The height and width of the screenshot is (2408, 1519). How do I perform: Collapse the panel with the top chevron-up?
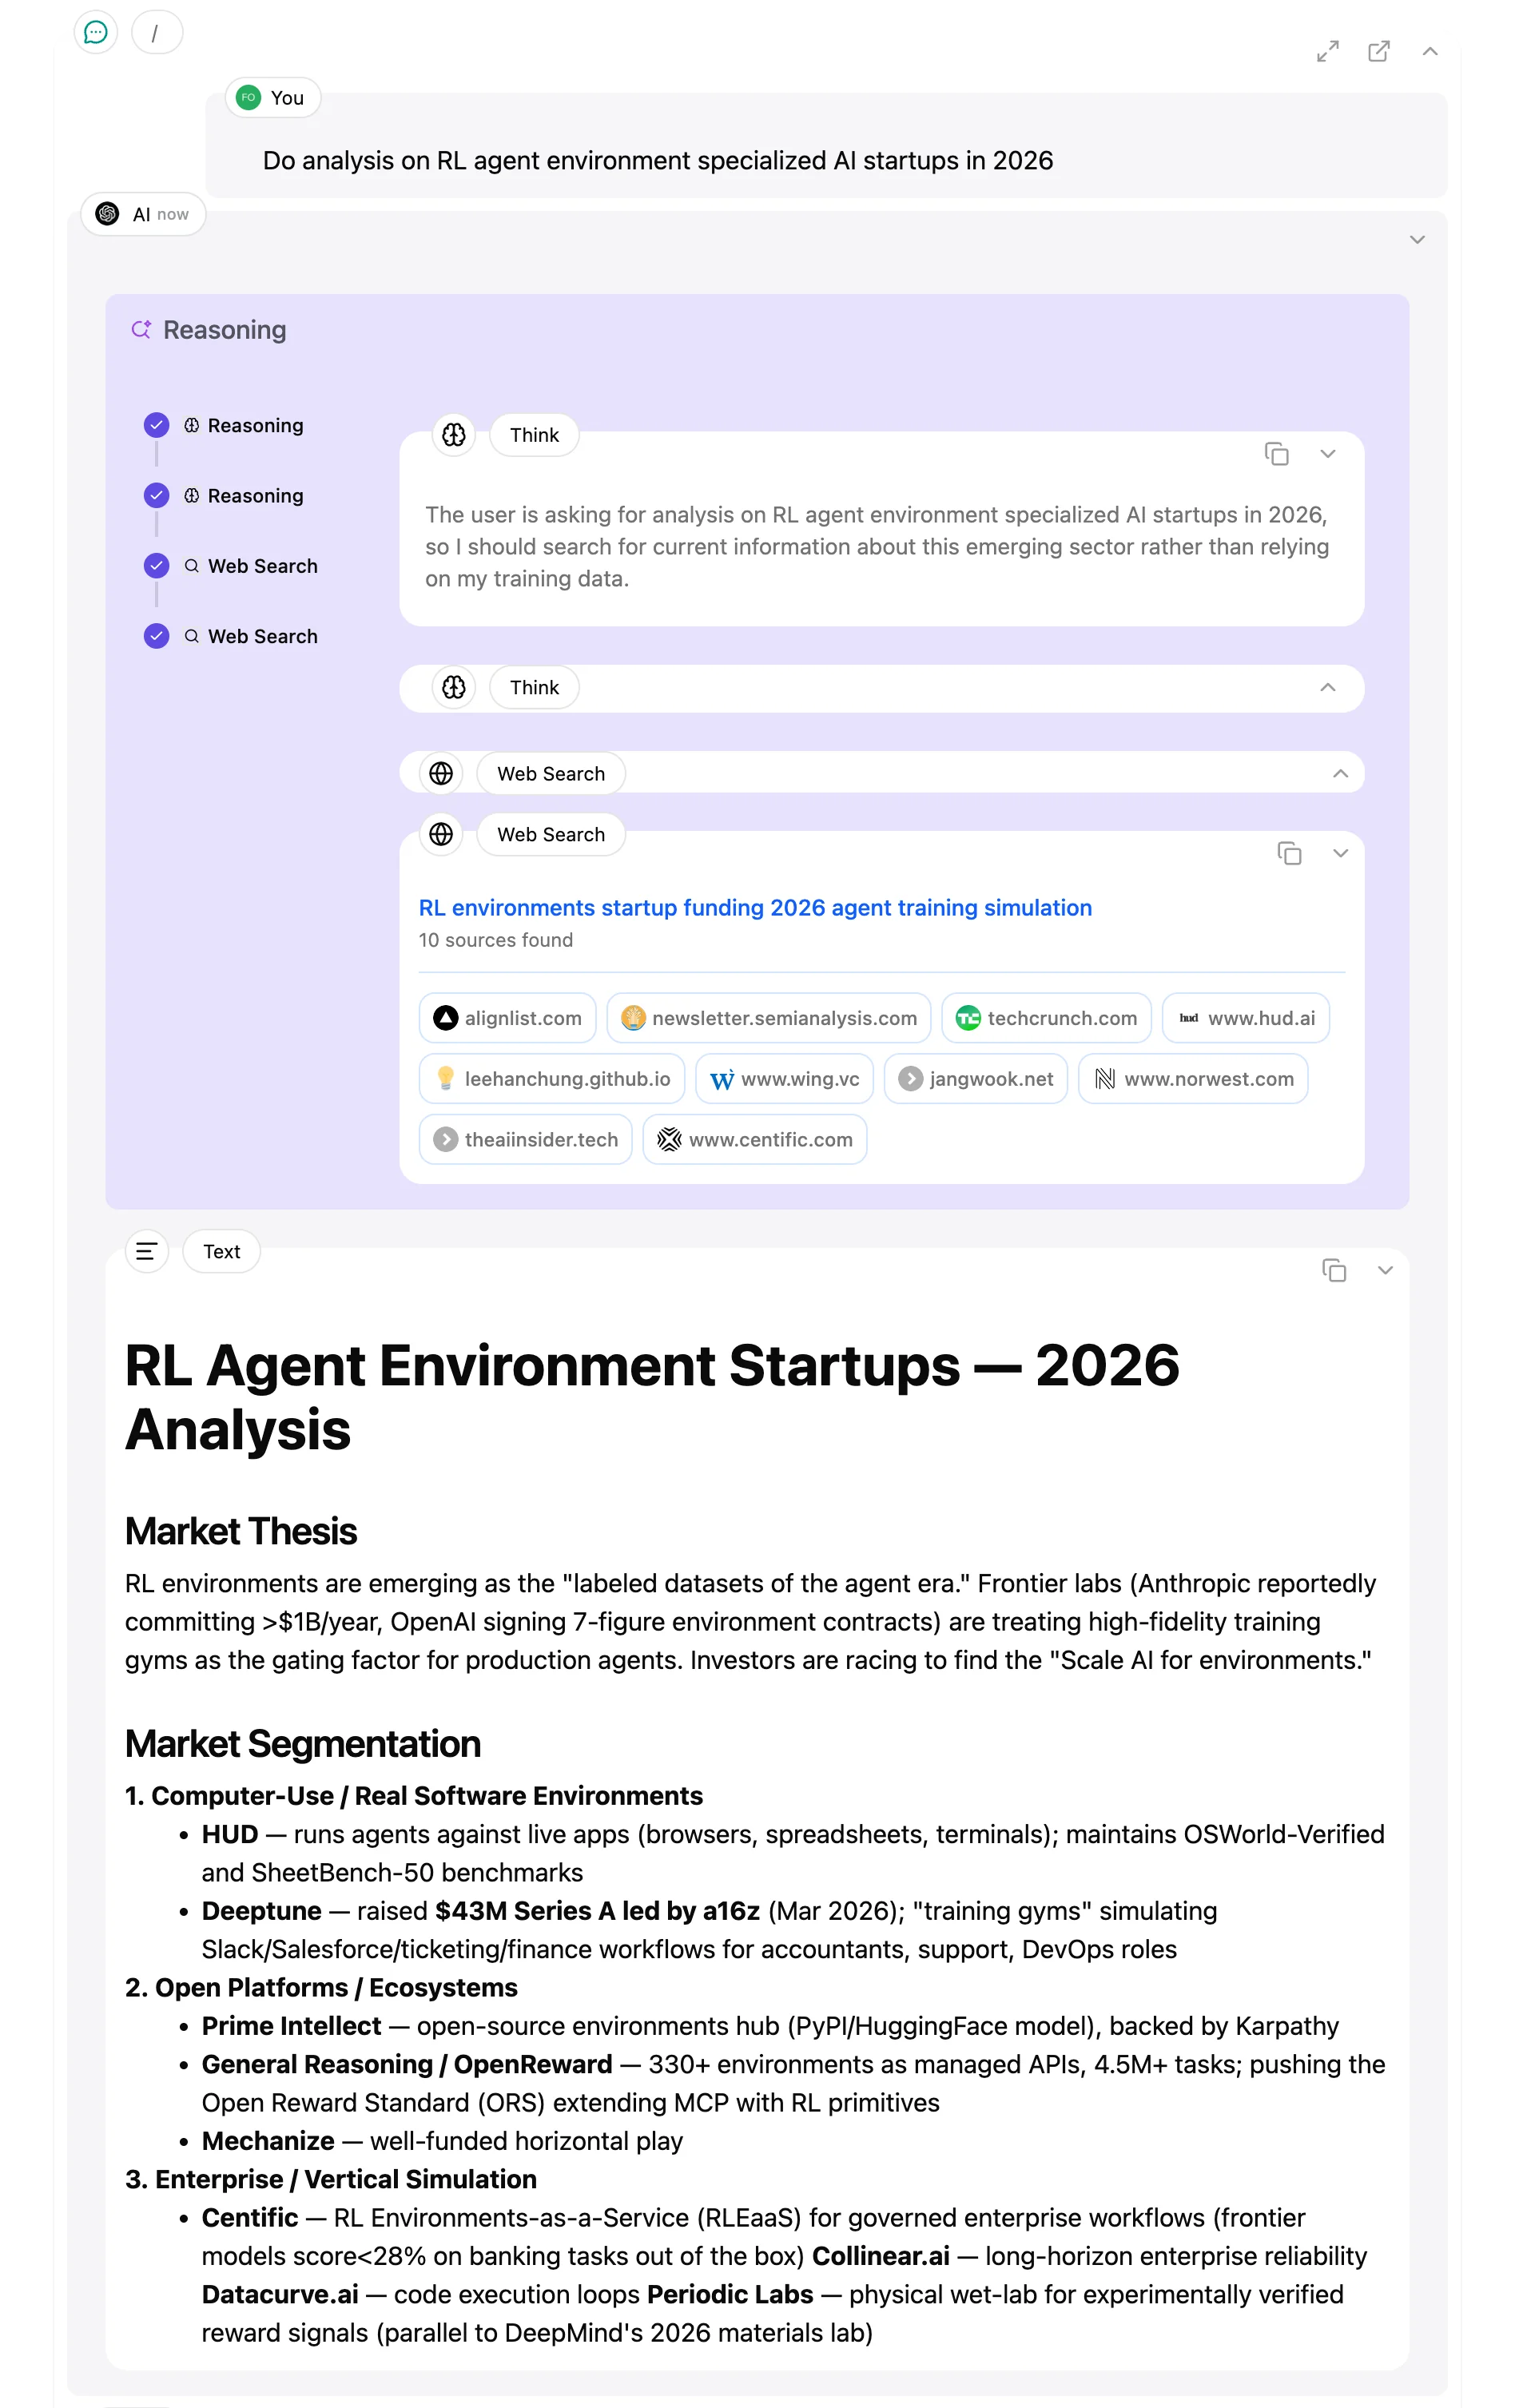coord(1429,52)
